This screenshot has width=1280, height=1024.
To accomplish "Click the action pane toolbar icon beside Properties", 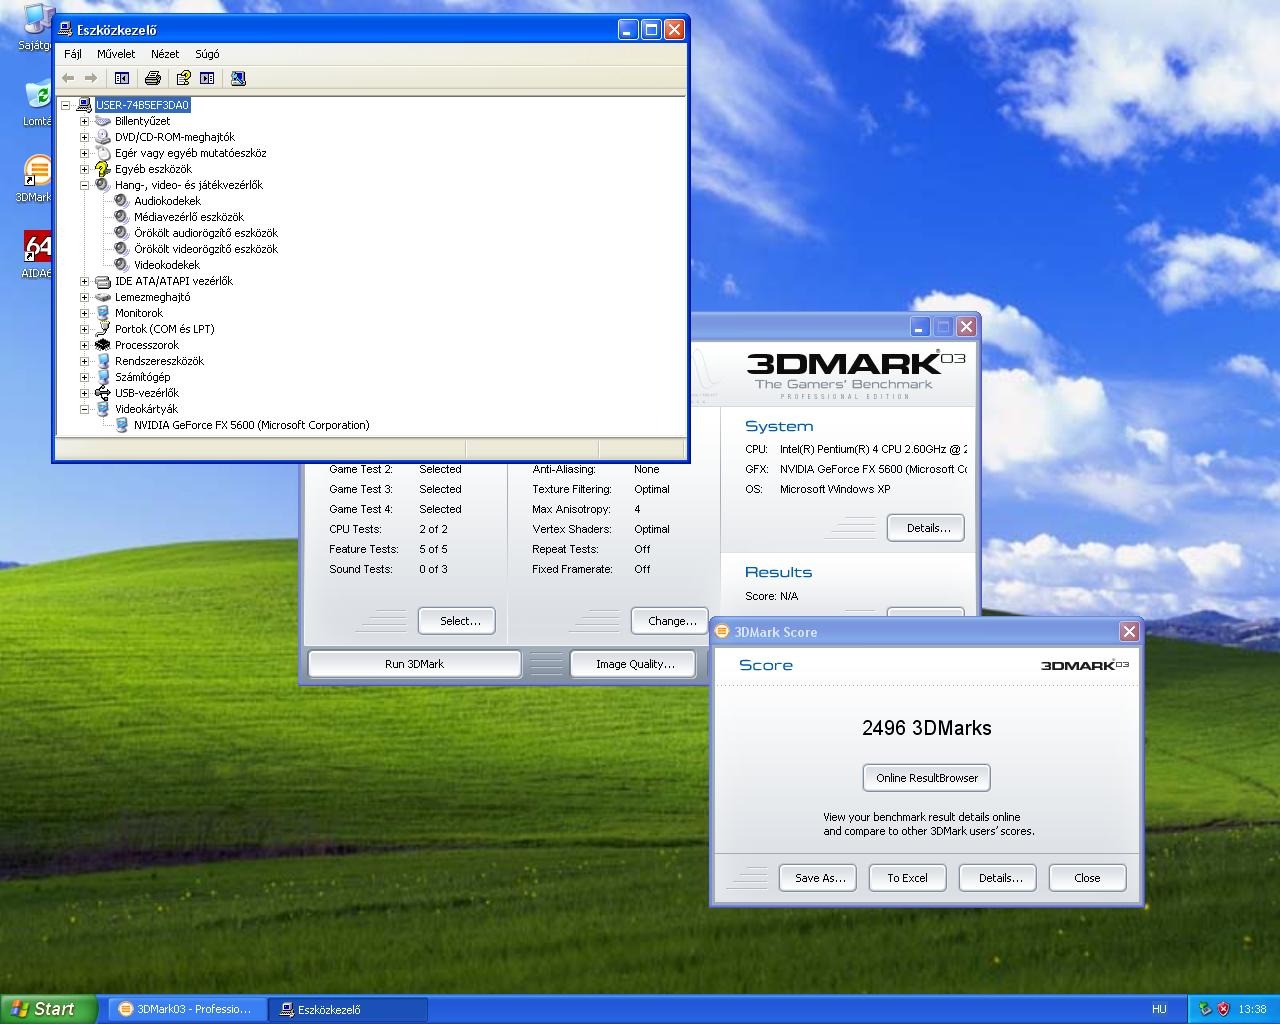I will point(207,78).
